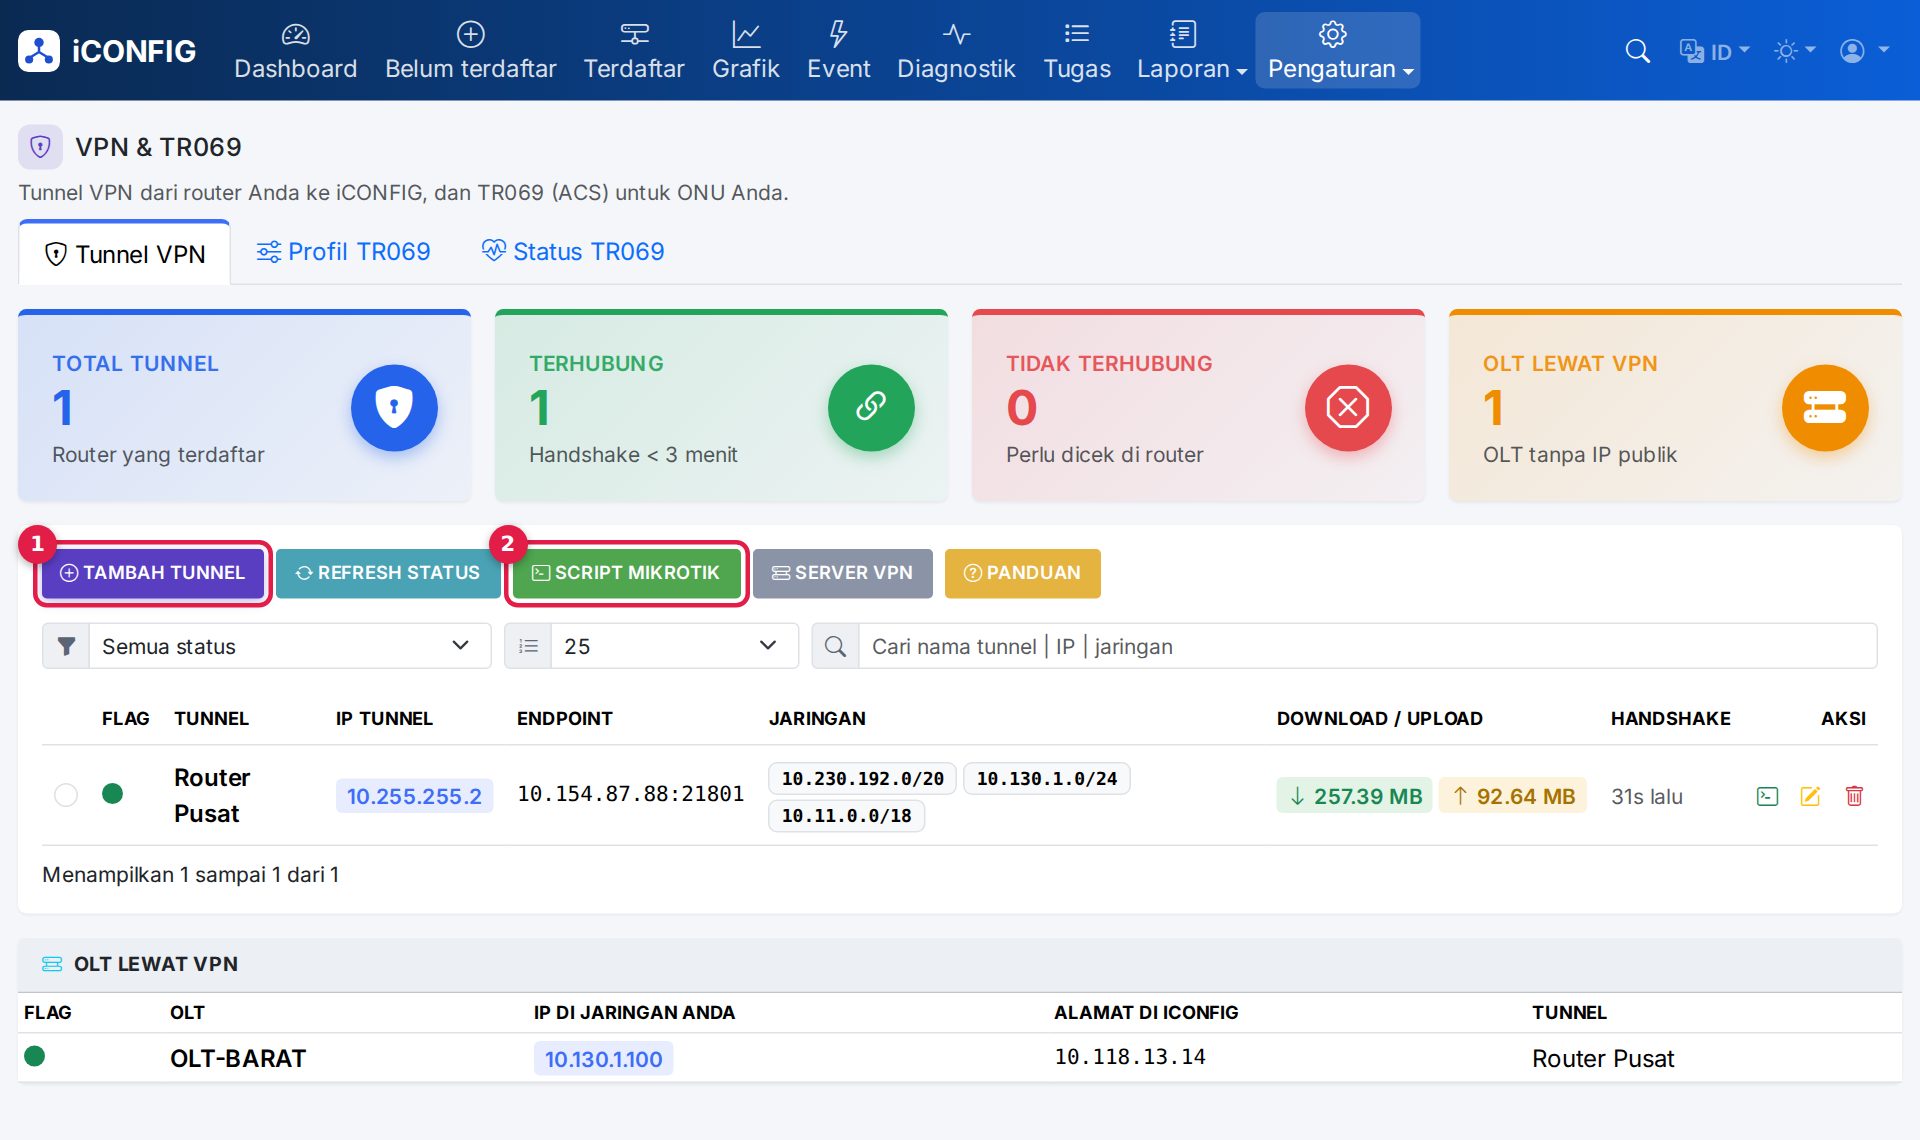The height and width of the screenshot is (1140, 1920).
Task: Expand the Pengaturan dropdown menu
Action: click(1338, 51)
